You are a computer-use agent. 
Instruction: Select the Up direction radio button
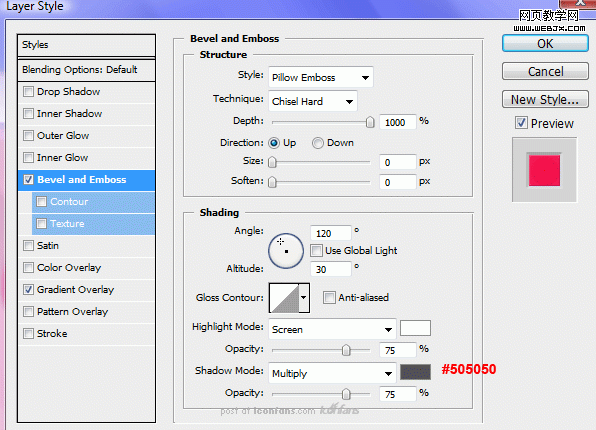click(x=274, y=143)
